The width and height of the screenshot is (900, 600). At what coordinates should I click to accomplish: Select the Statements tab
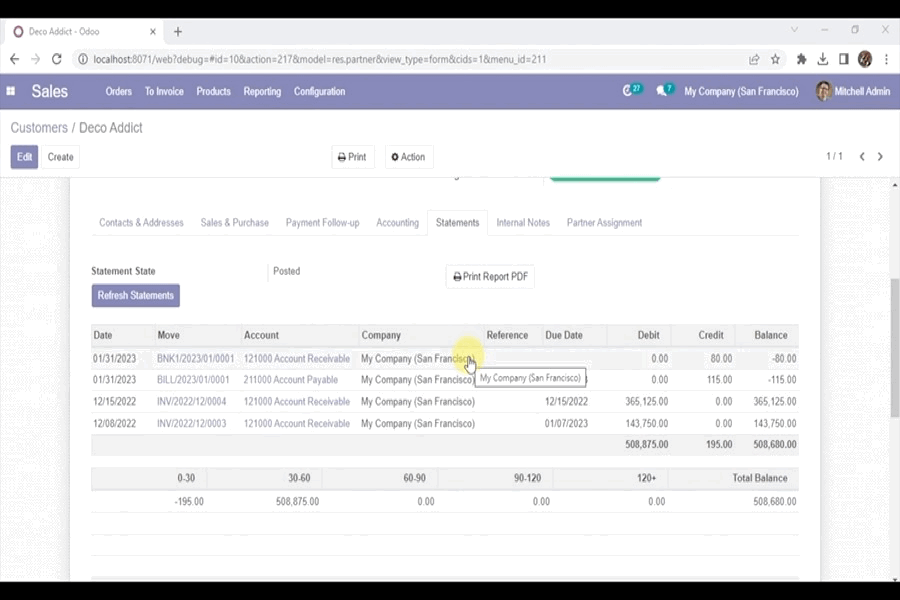[x=457, y=223]
